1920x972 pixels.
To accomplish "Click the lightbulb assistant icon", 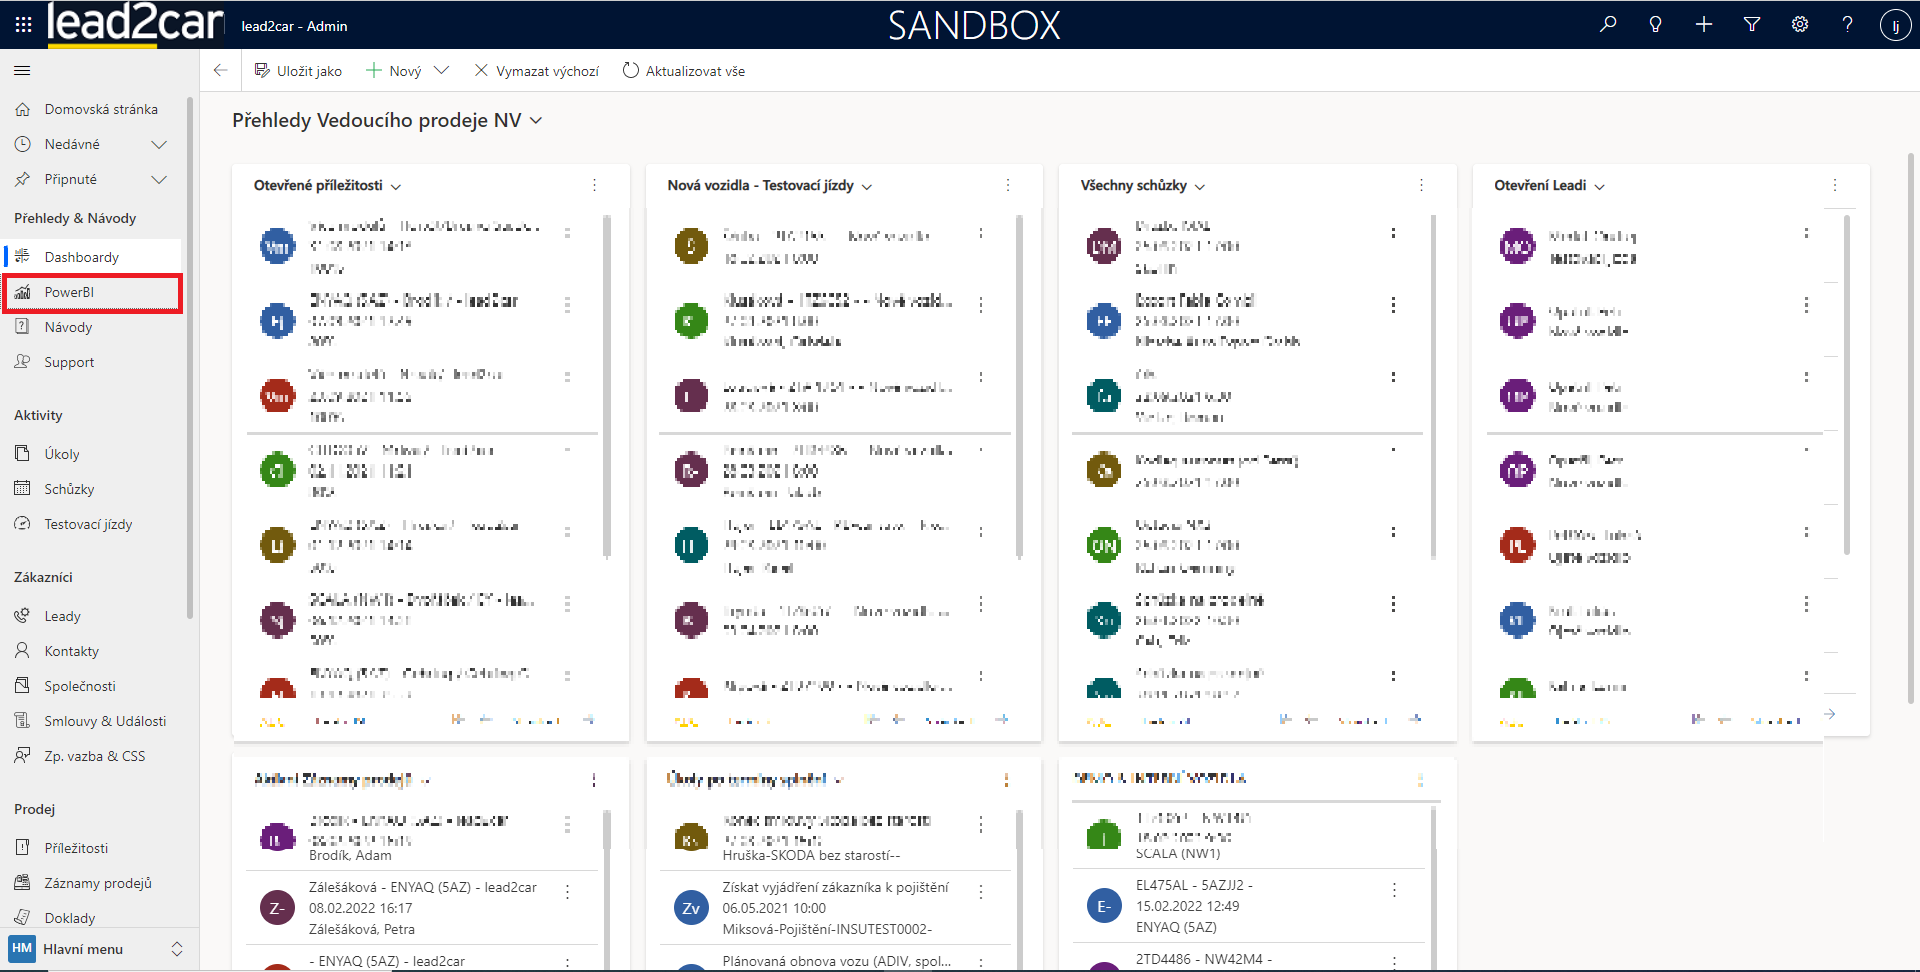I will coord(1656,24).
